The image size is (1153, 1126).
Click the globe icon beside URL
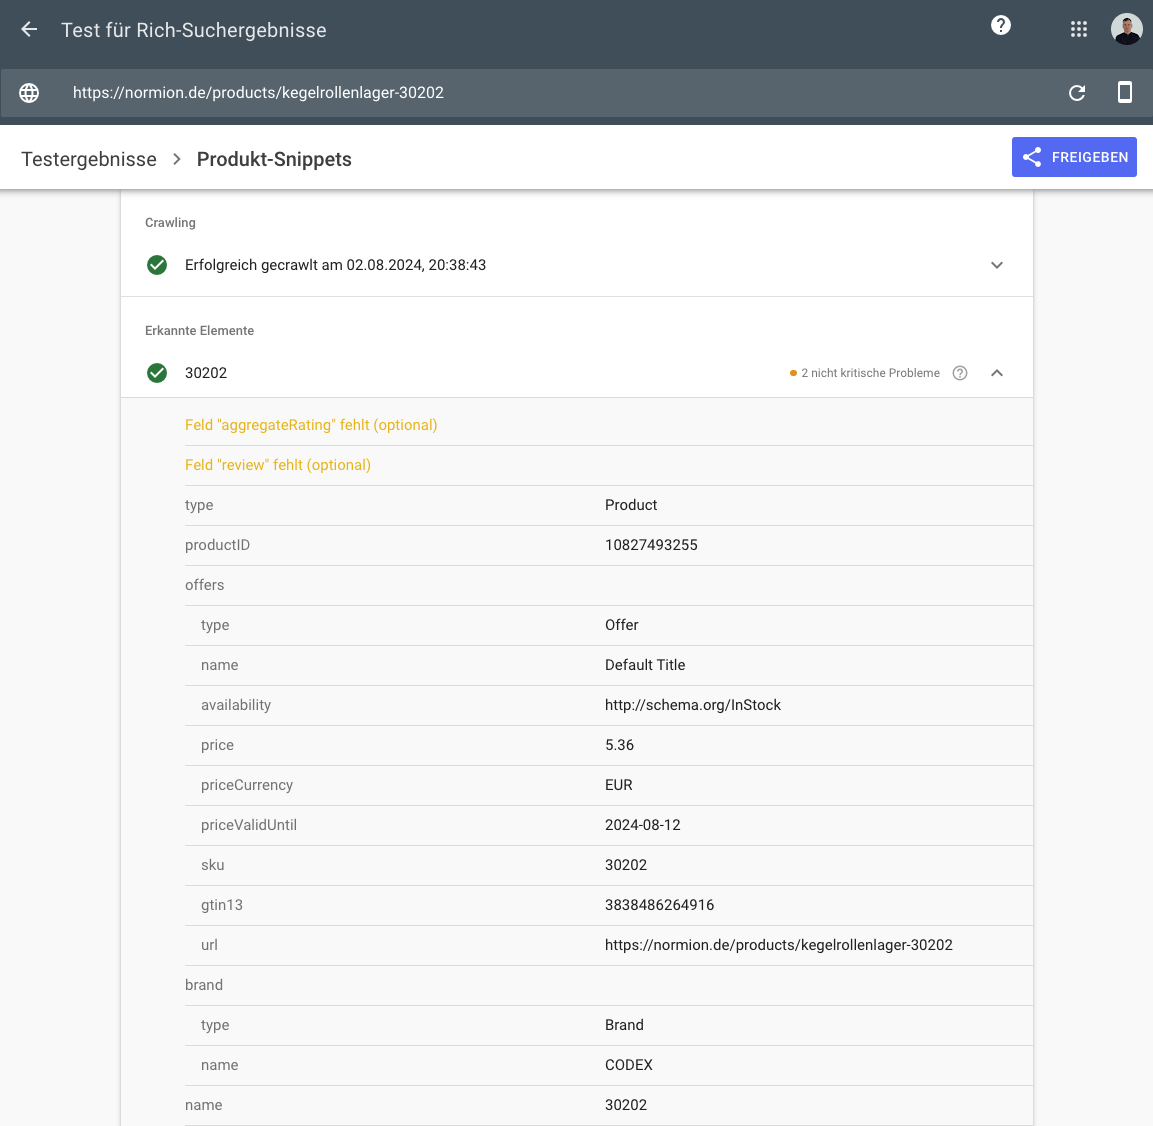click(x=29, y=93)
